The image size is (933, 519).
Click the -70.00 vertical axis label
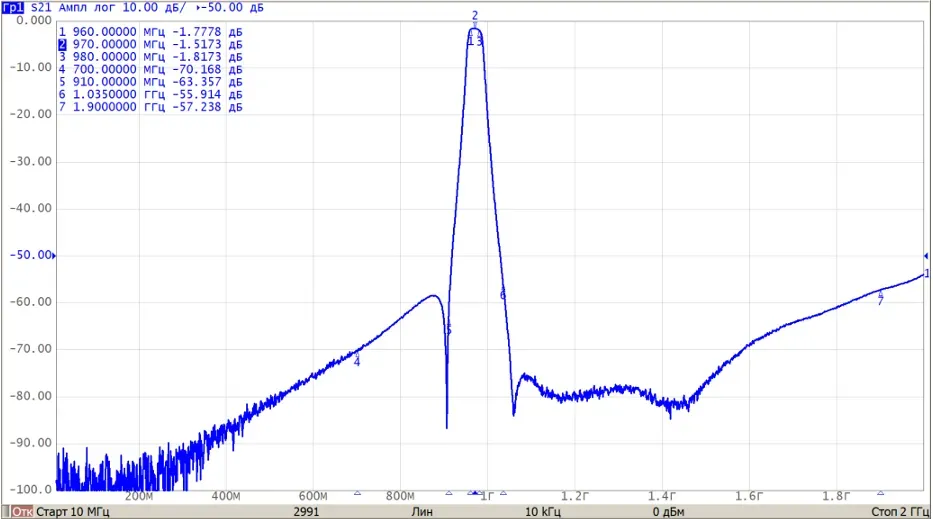point(31,349)
